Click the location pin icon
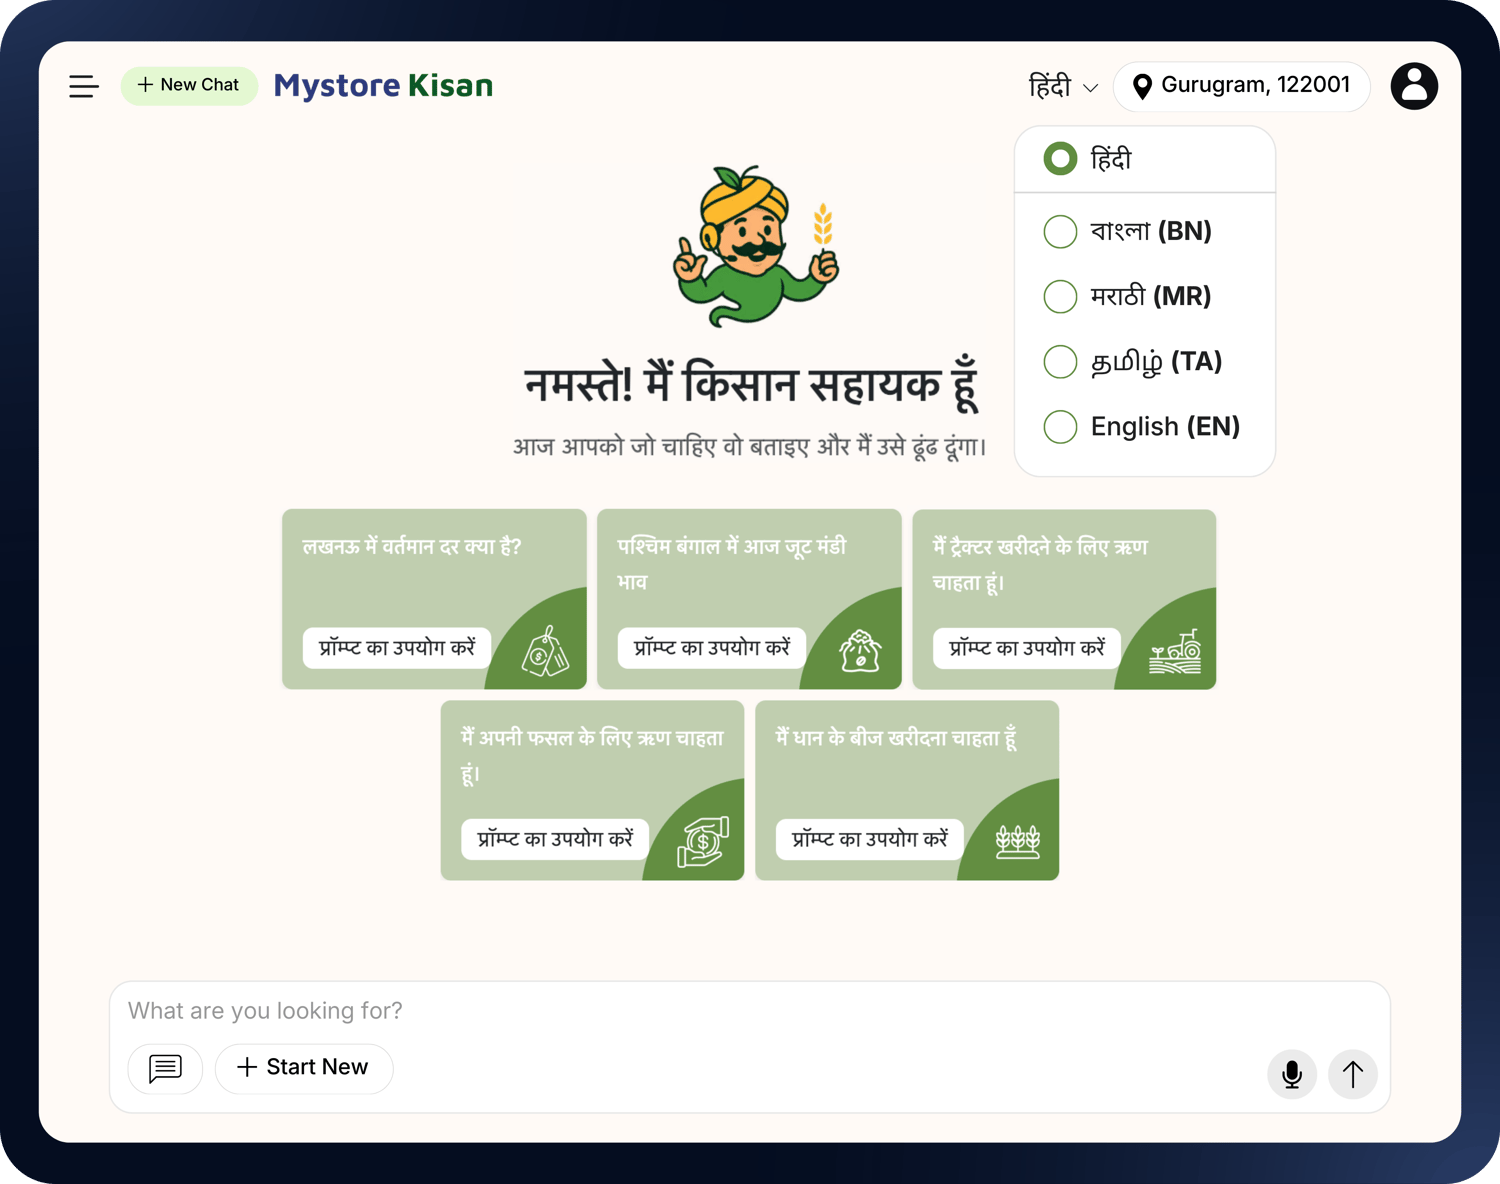The image size is (1500, 1184). coord(1141,87)
